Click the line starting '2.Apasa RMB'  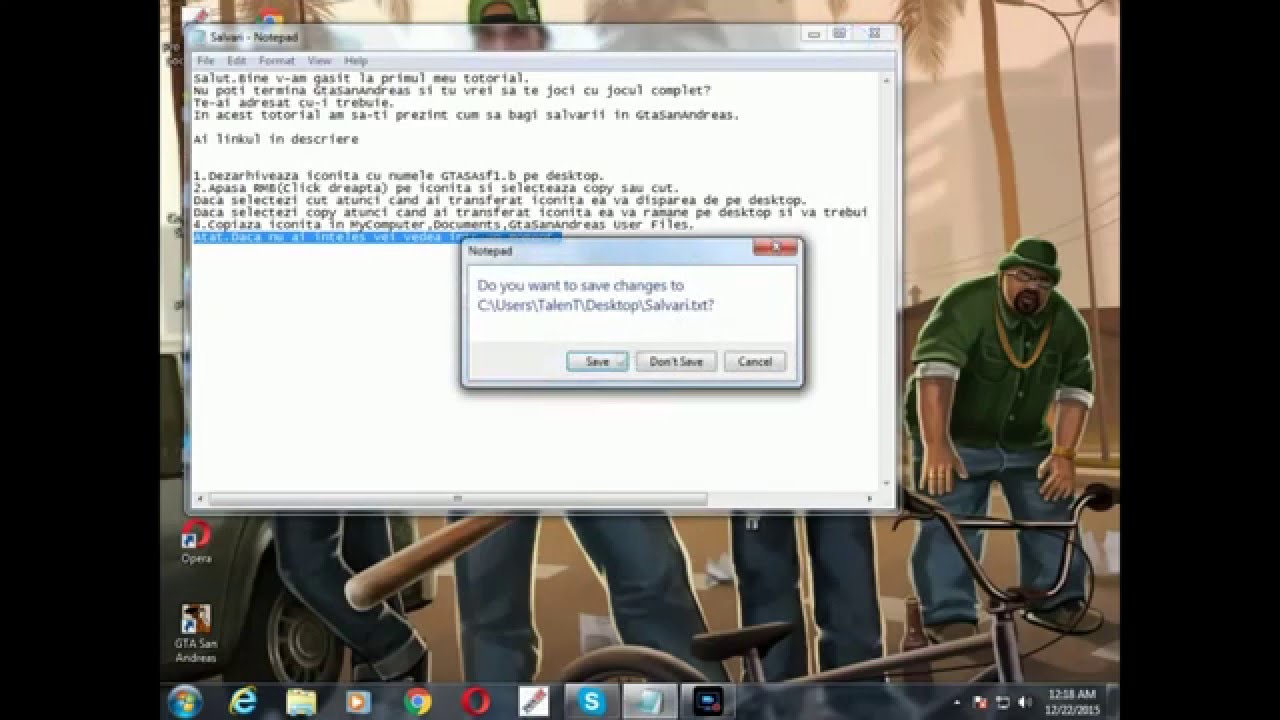point(436,188)
